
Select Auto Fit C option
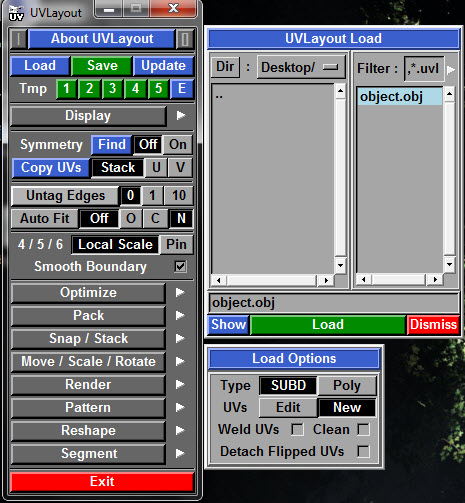pyautogui.click(x=155, y=219)
